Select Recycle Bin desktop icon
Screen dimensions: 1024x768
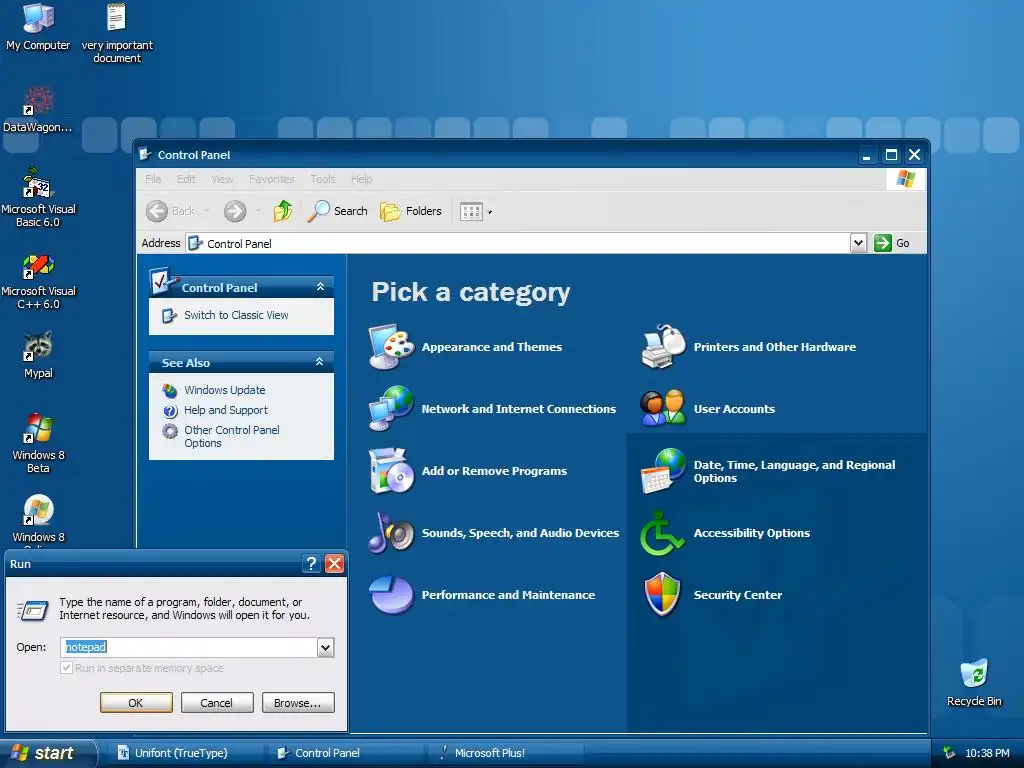(x=974, y=683)
